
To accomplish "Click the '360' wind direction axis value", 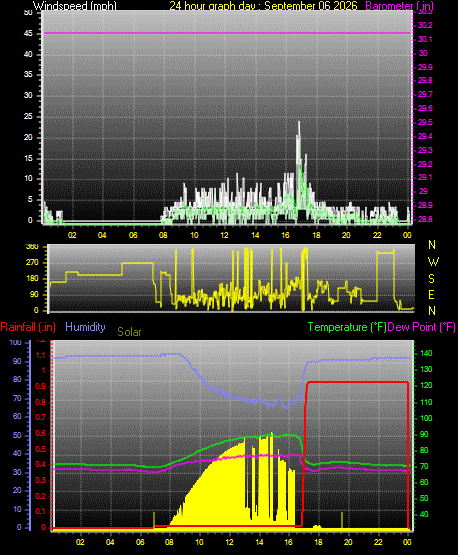I will (x=32, y=247).
